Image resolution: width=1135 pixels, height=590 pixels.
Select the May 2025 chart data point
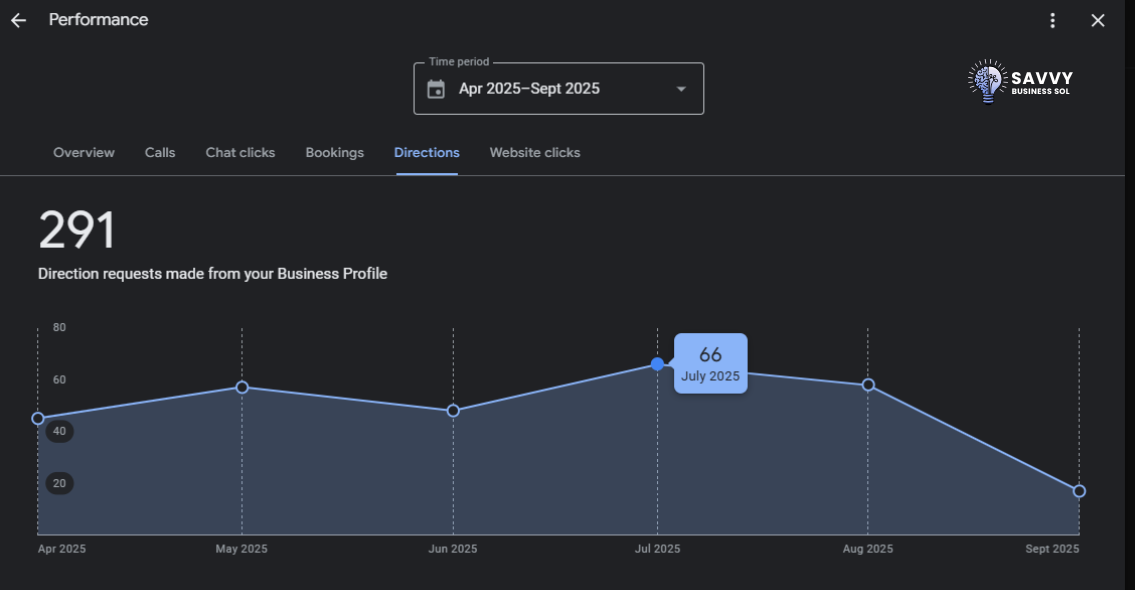[x=242, y=387]
